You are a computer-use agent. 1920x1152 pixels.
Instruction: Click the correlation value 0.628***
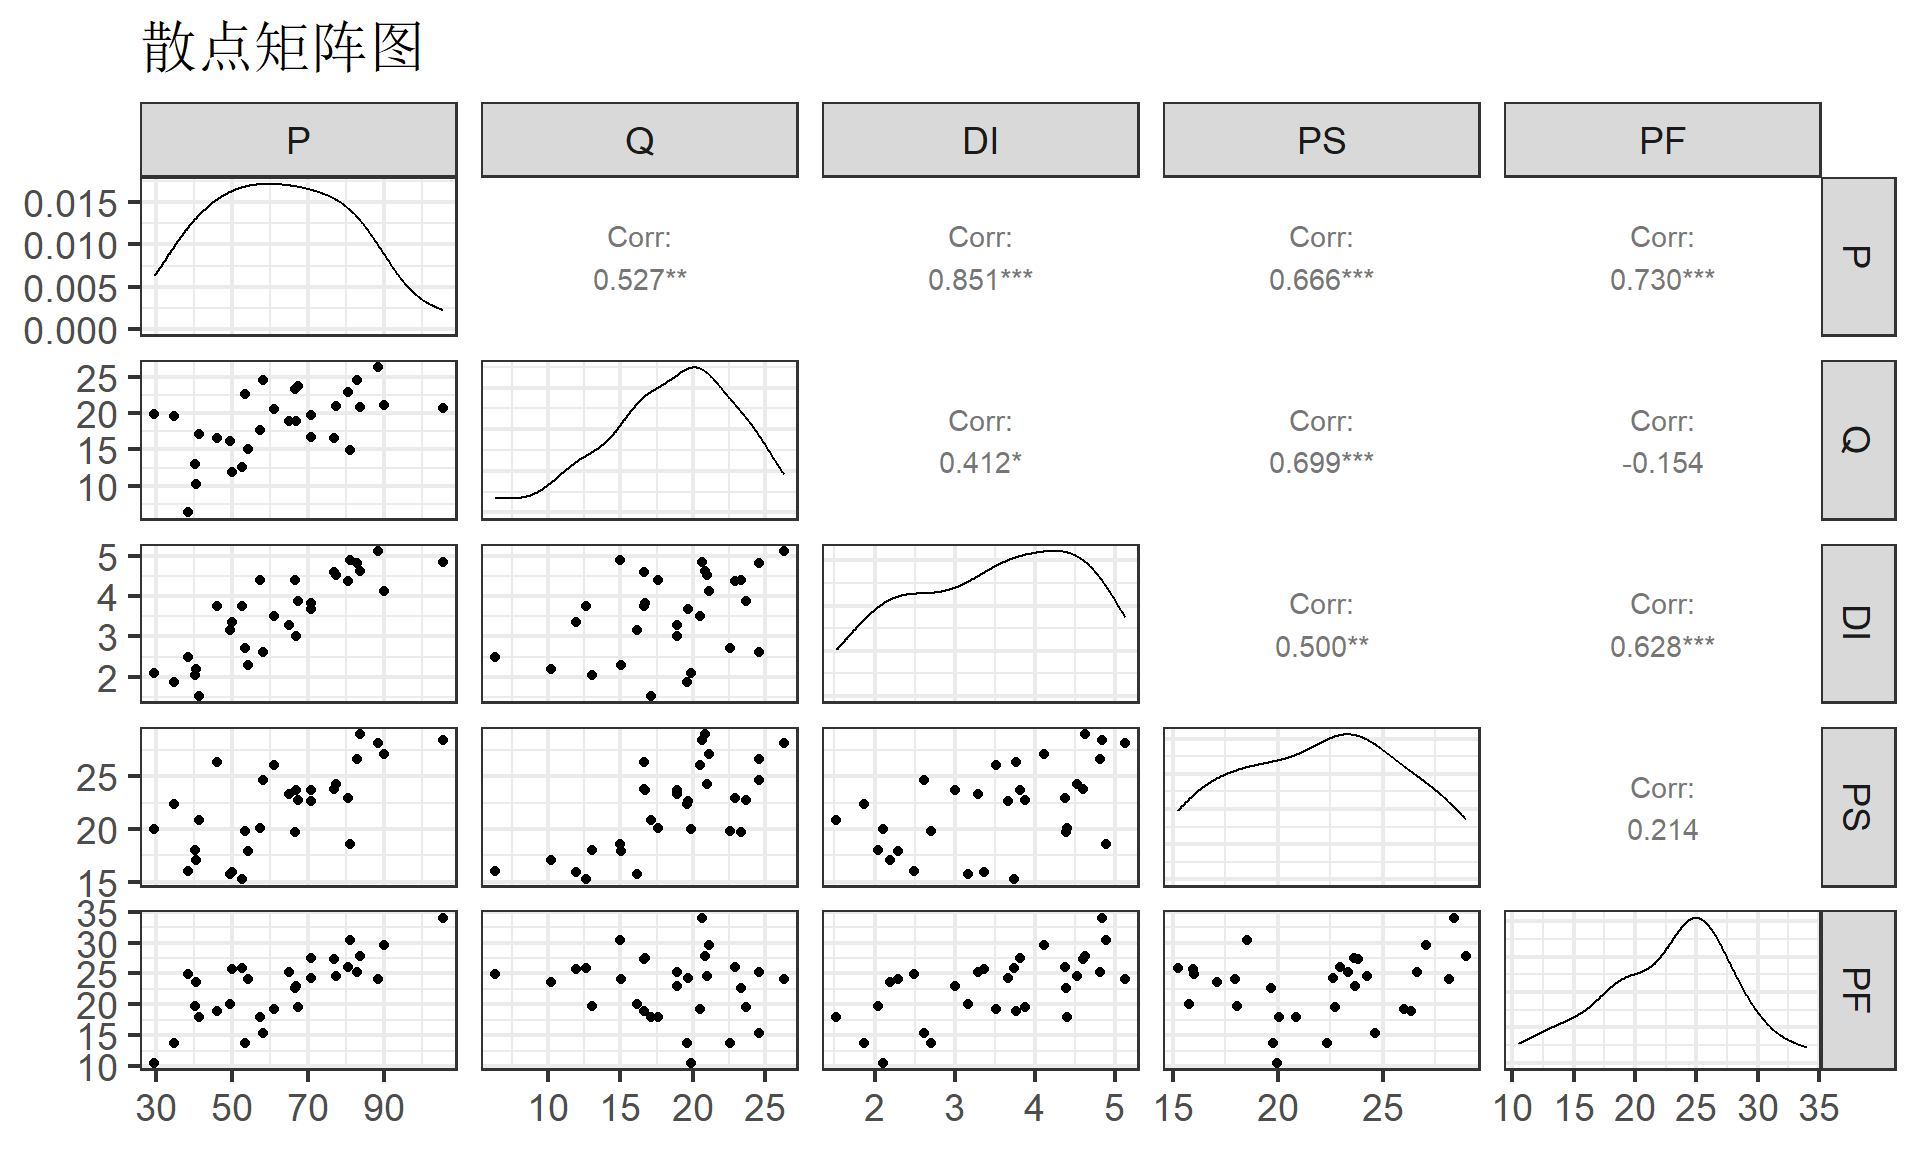1662,647
